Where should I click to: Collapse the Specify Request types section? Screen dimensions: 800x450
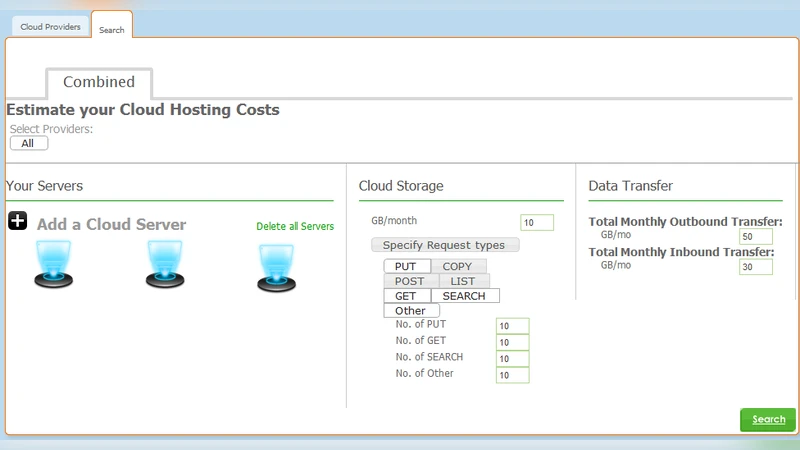pos(444,245)
